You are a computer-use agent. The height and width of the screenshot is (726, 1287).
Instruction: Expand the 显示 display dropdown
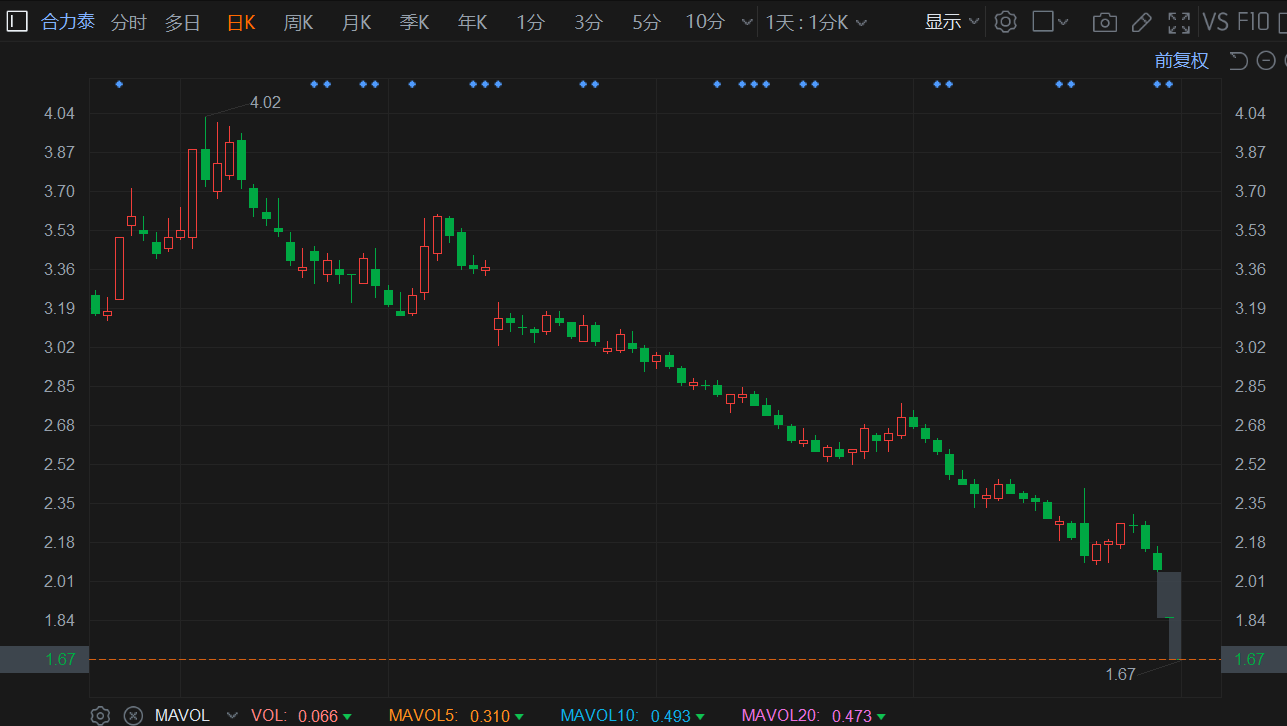pyautogui.click(x=952, y=22)
